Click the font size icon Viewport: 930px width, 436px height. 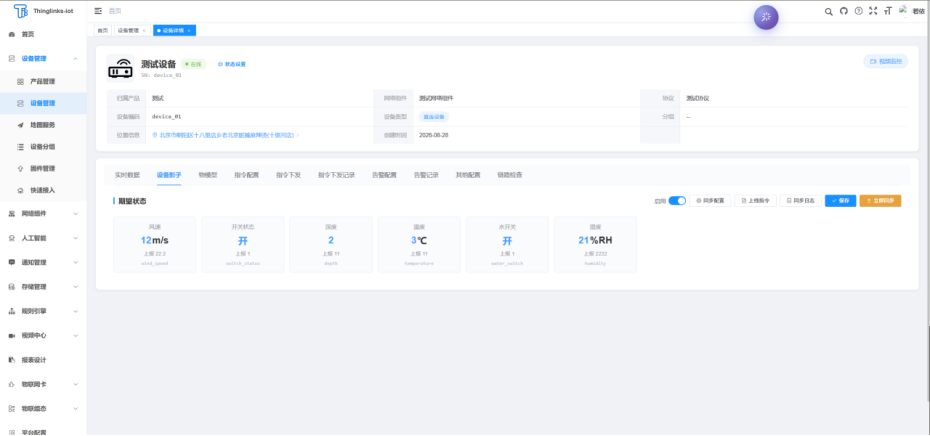tap(887, 11)
